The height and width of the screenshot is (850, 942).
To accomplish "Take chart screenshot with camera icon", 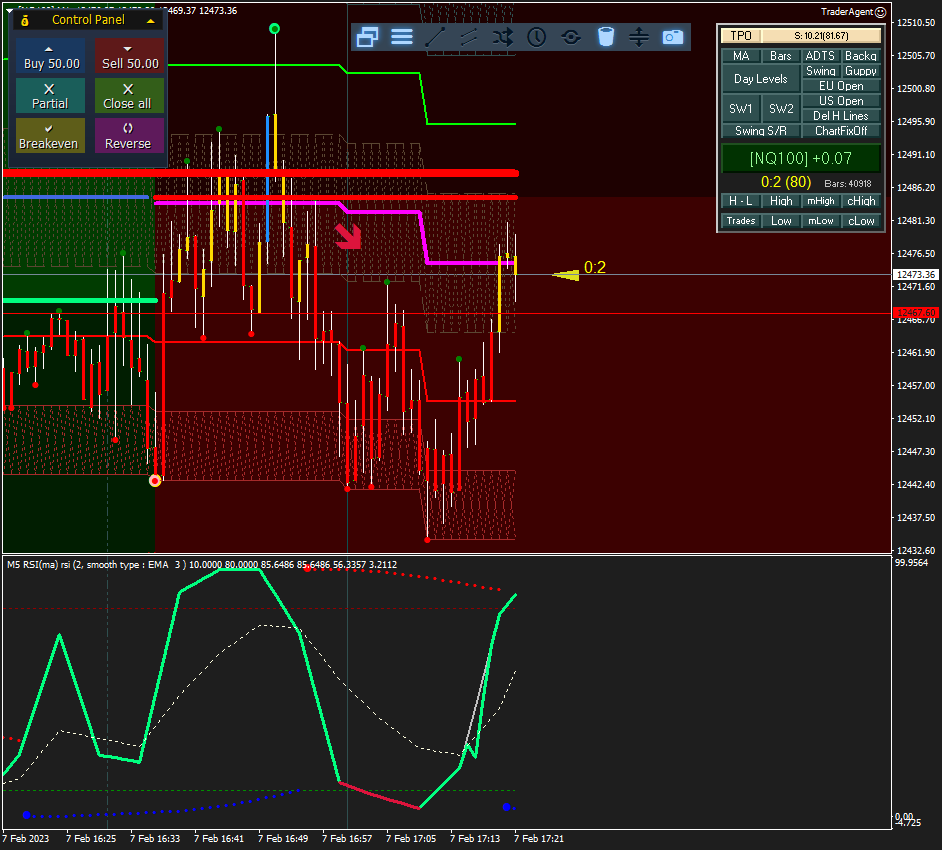I will 673,37.
